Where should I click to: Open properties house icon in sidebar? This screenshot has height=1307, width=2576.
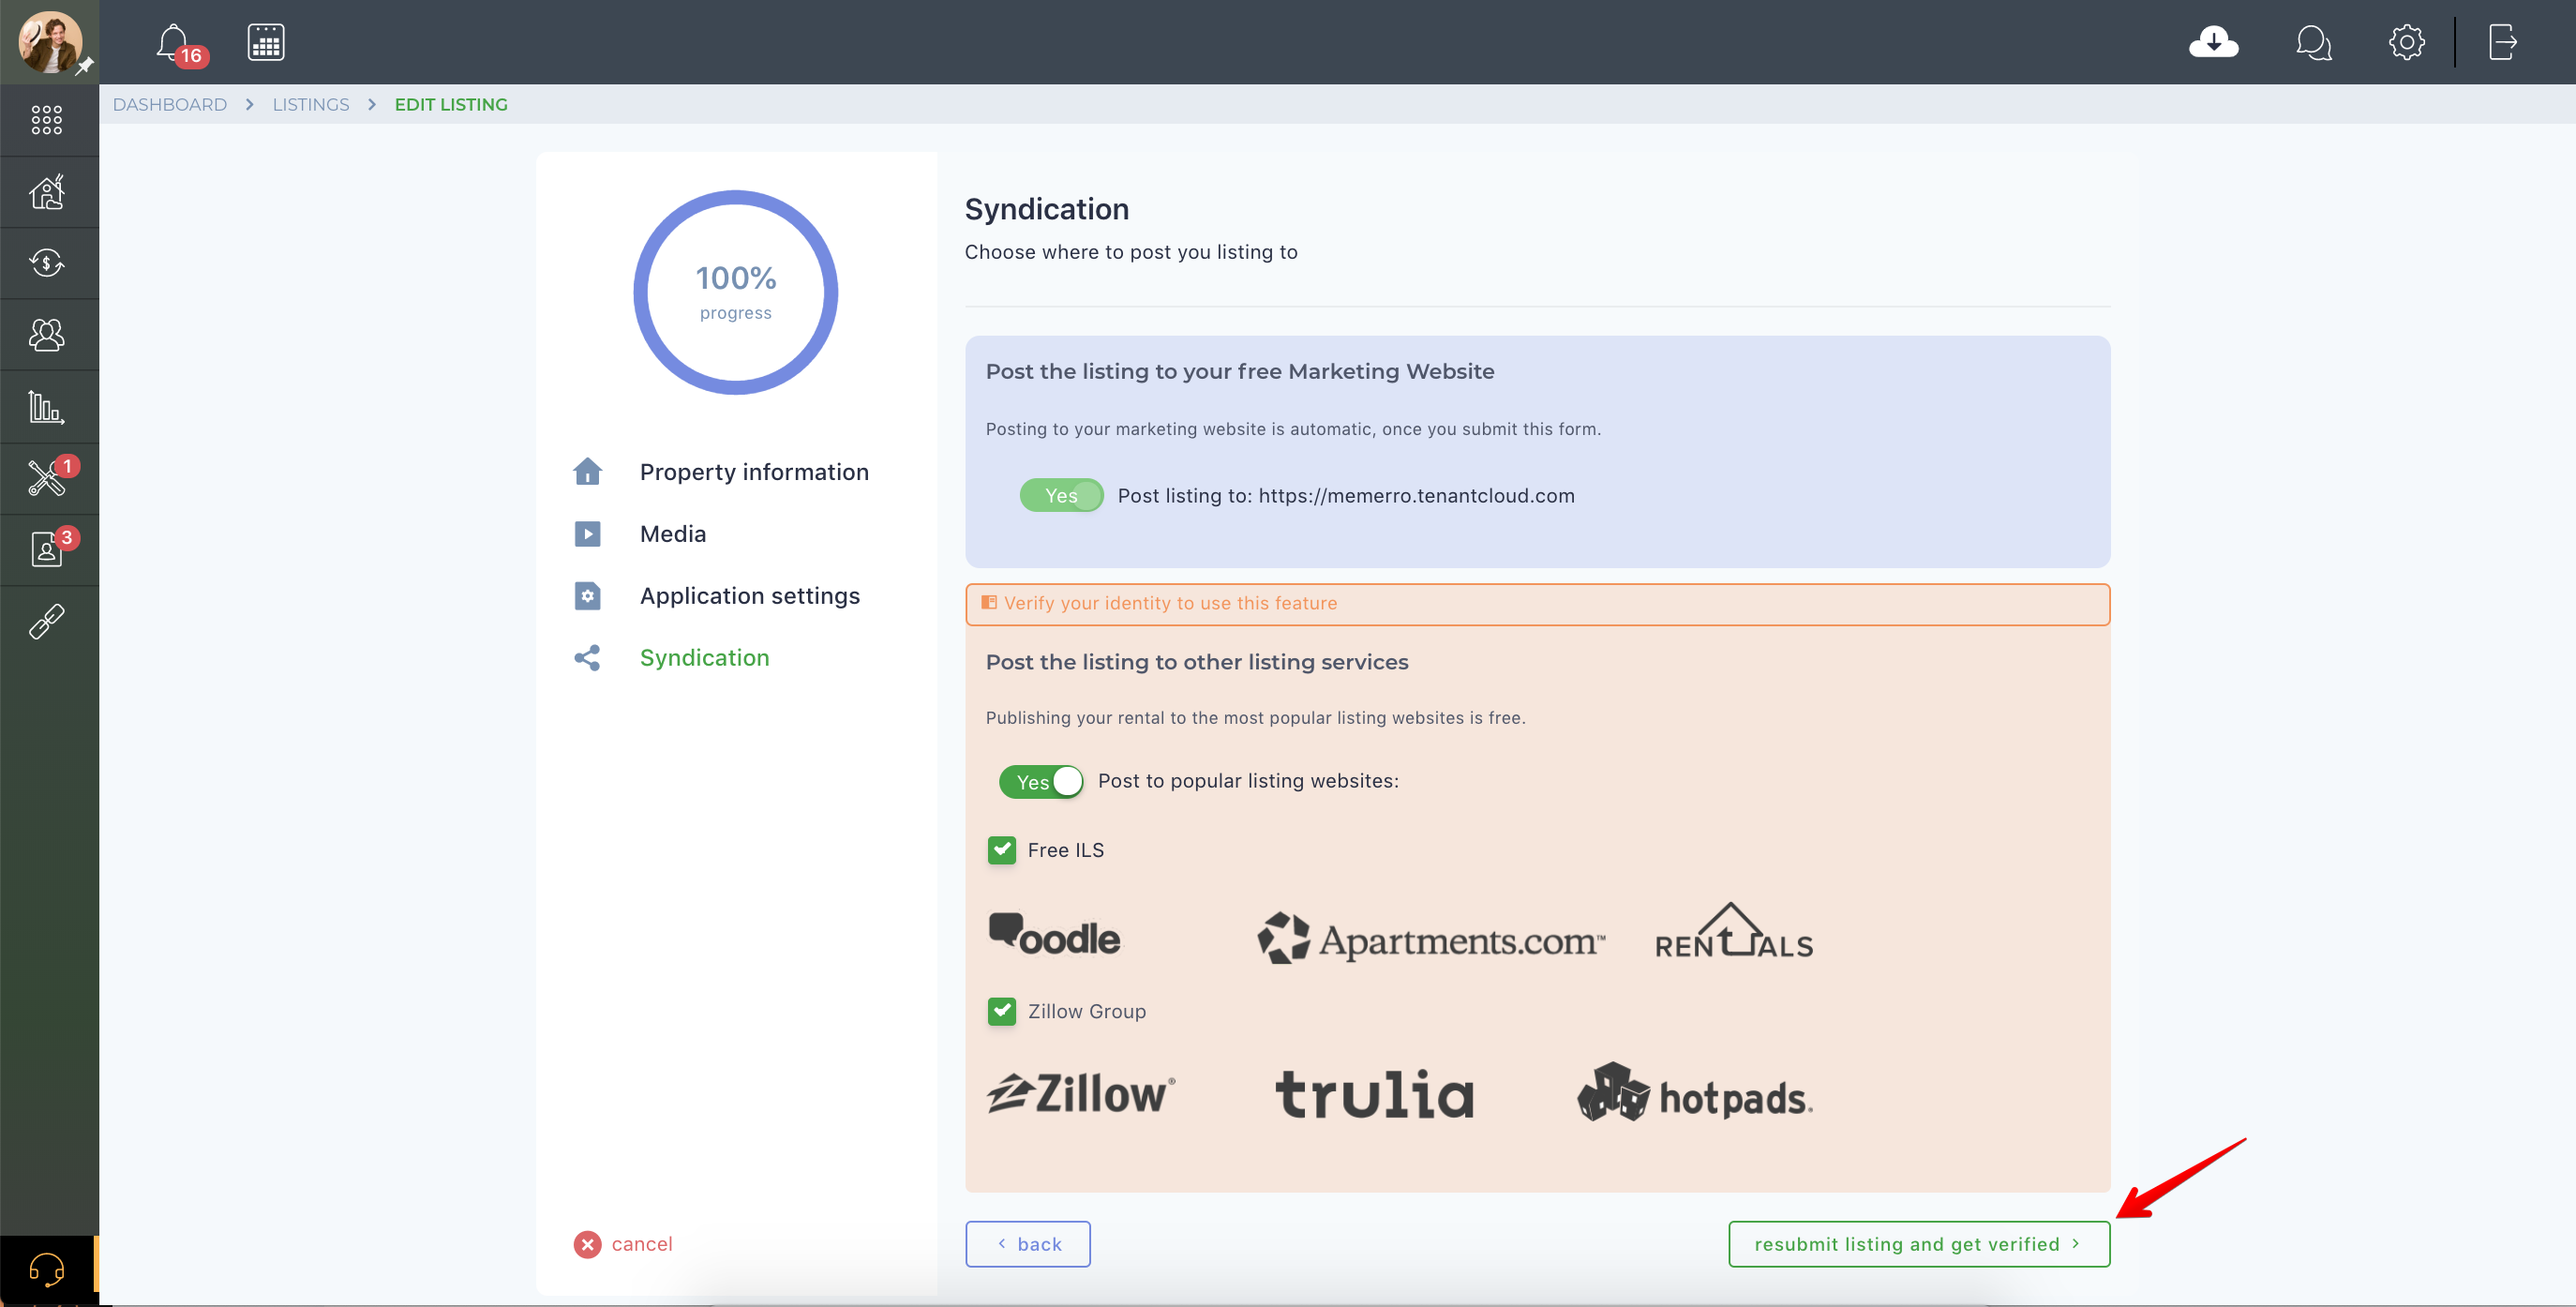47,191
